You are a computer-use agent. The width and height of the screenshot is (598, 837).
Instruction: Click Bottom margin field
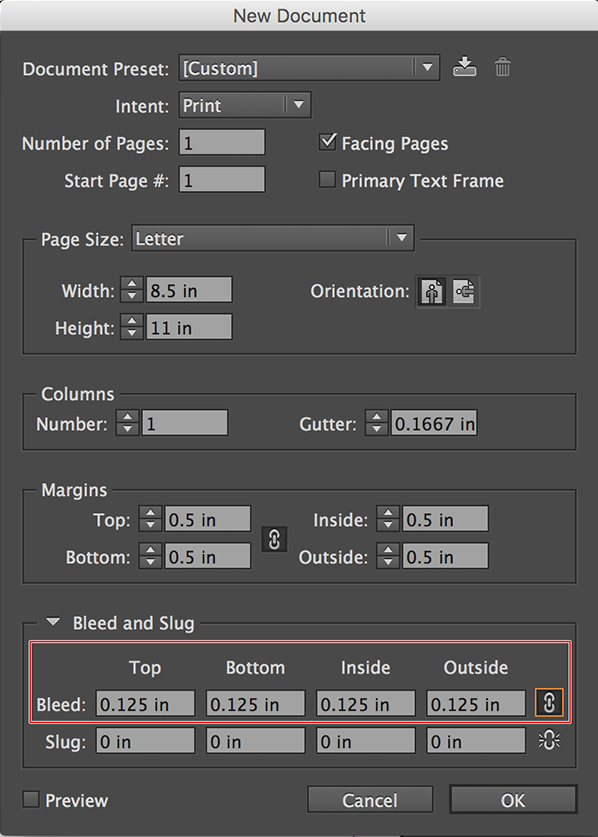(x=207, y=556)
